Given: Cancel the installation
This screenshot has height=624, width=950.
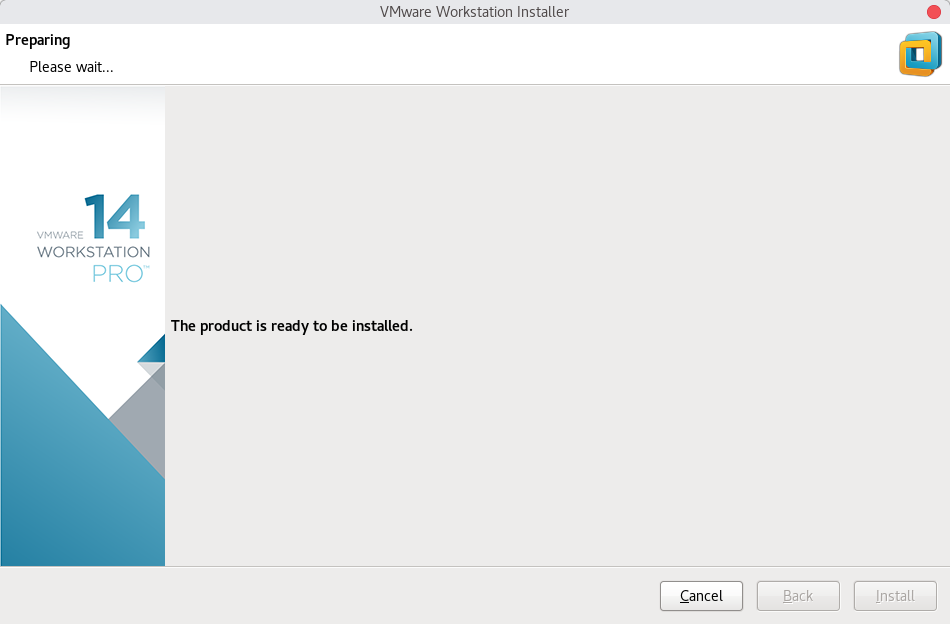Looking at the screenshot, I should pos(701,596).
